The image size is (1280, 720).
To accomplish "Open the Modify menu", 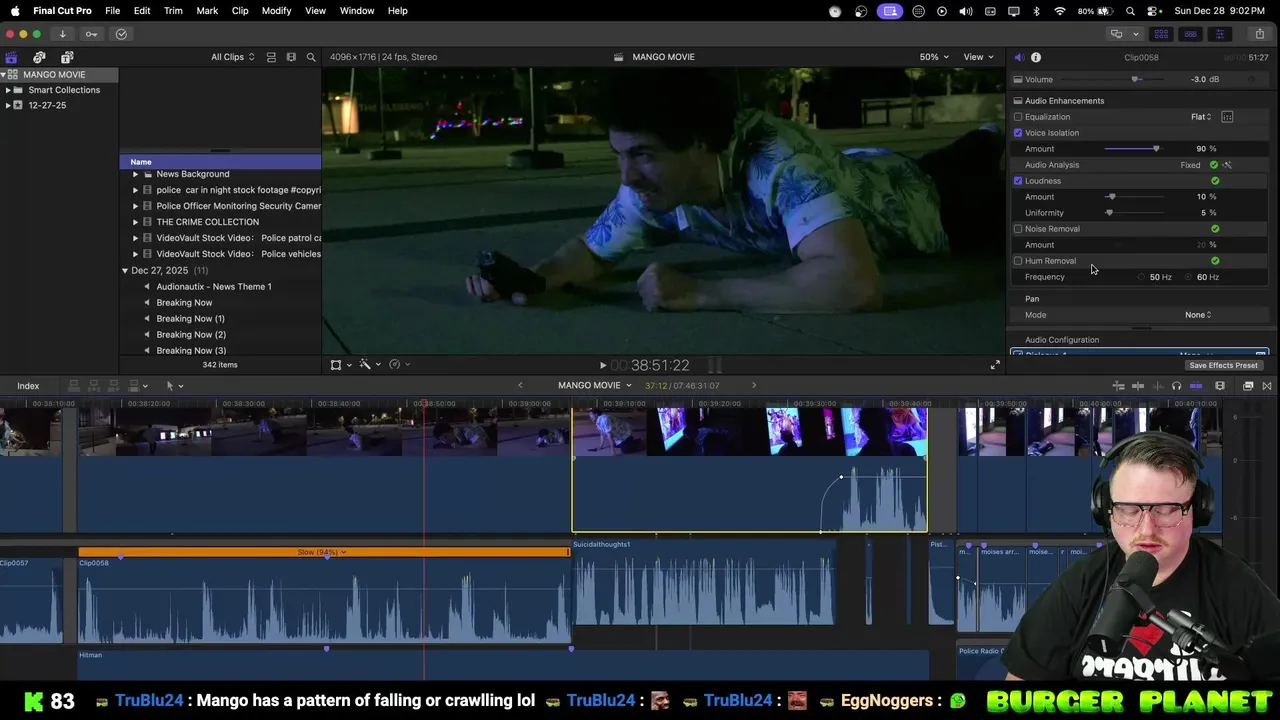I will pyautogui.click(x=276, y=11).
